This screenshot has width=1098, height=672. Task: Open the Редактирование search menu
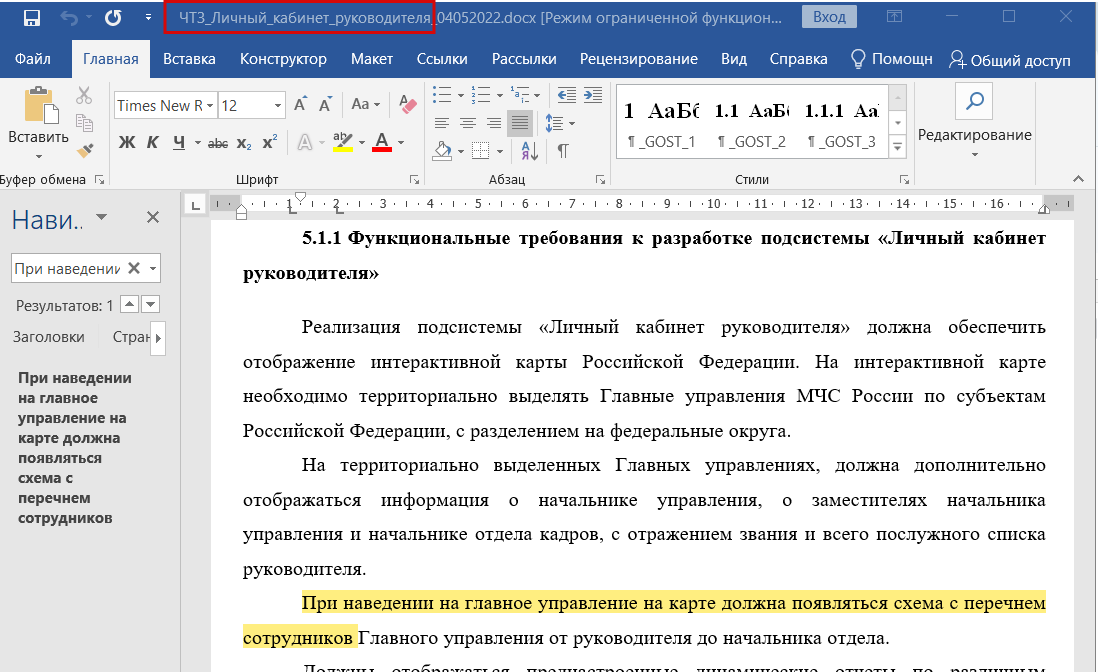coord(974,120)
